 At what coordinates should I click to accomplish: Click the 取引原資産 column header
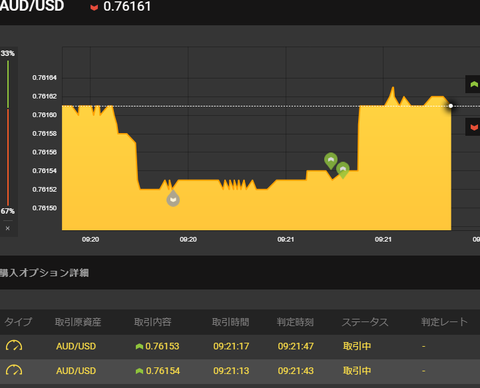pos(78,322)
